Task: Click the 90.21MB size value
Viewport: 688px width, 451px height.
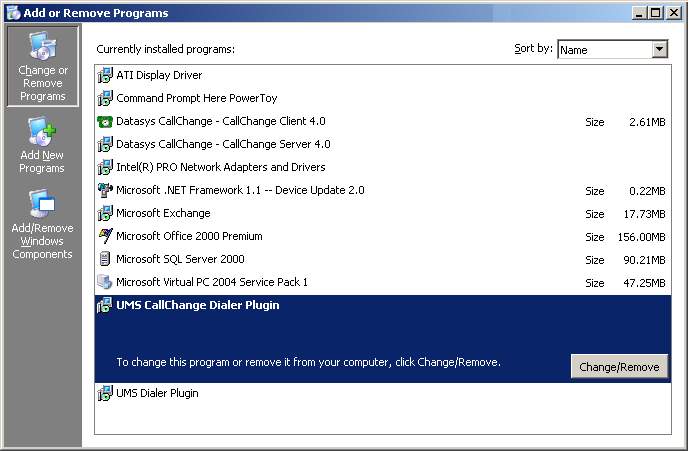Action: [x=645, y=260]
